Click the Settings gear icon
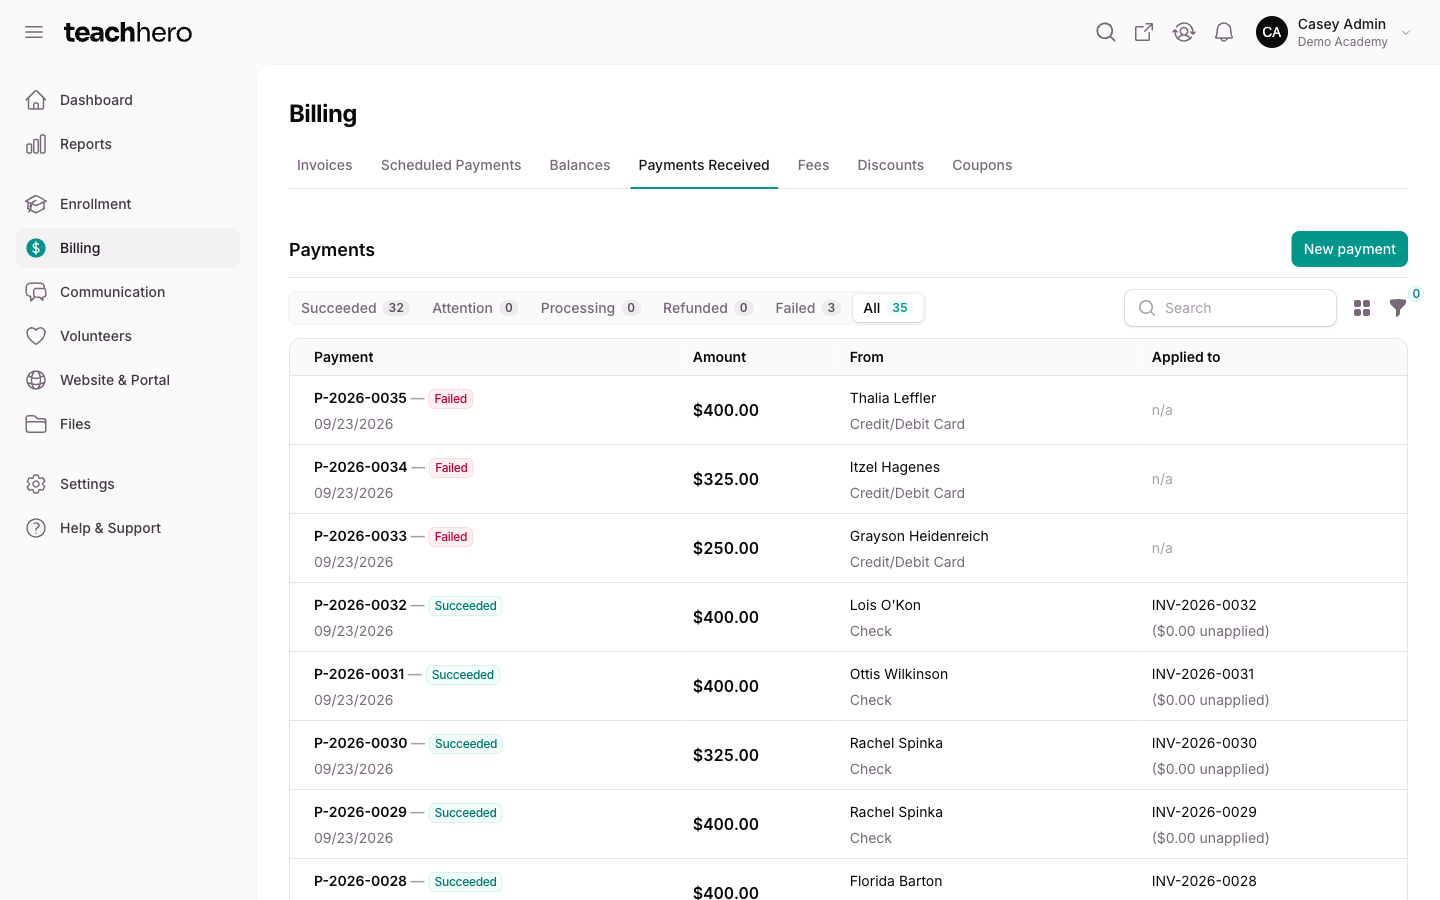Image resolution: width=1440 pixels, height=900 pixels. [x=36, y=484]
